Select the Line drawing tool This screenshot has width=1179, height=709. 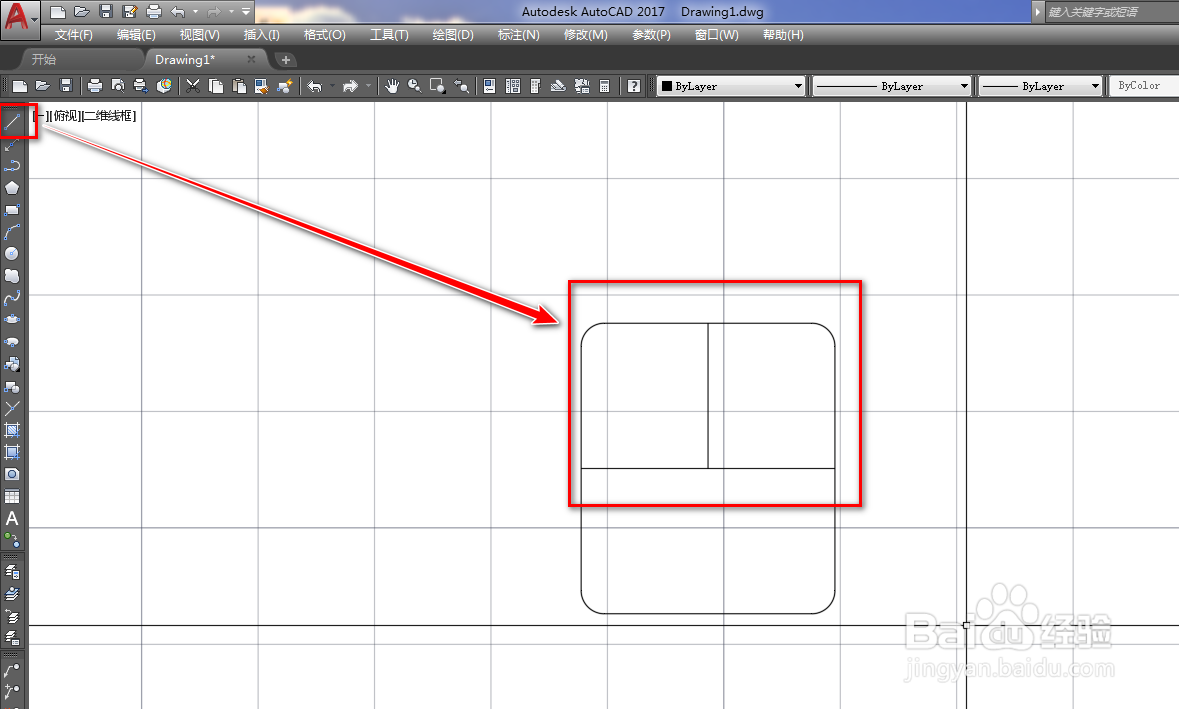pyautogui.click(x=12, y=121)
